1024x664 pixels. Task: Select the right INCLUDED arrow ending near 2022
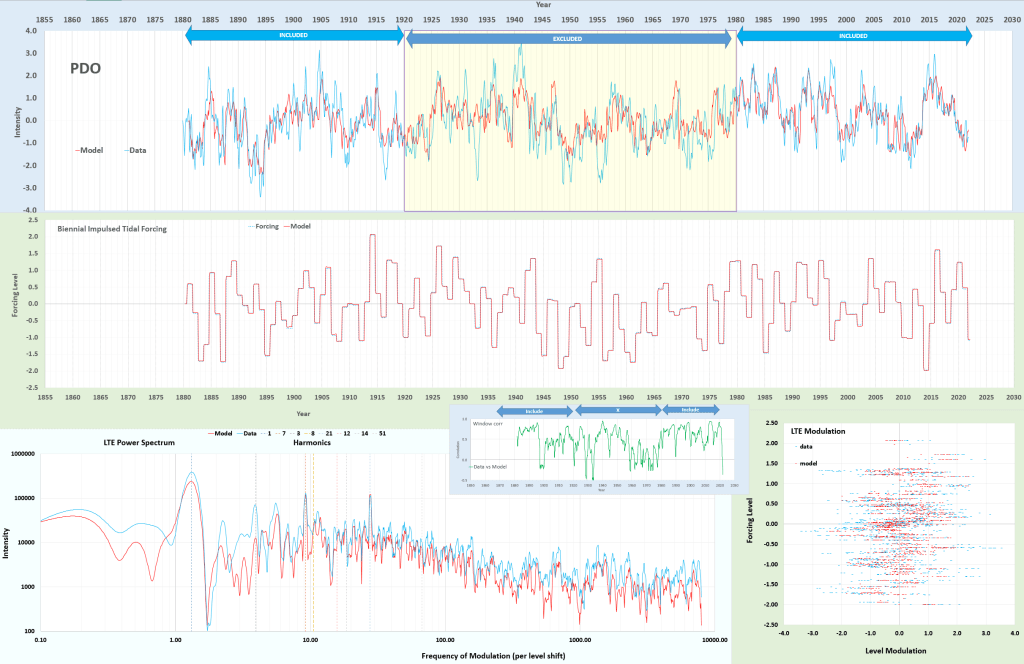853,35
